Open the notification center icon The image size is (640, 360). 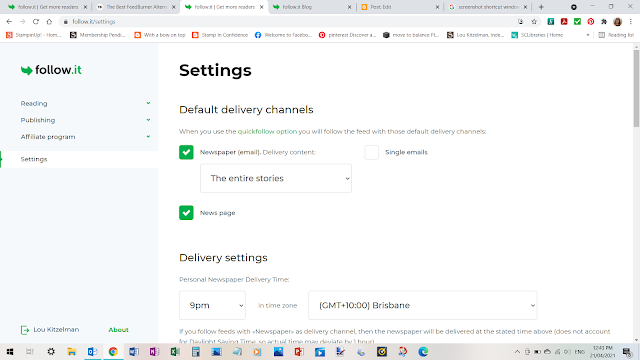[x=627, y=352]
